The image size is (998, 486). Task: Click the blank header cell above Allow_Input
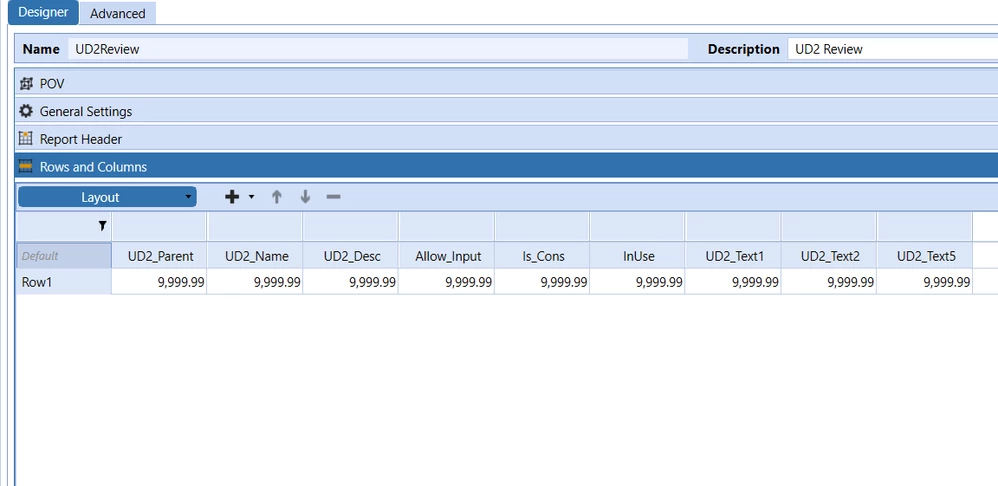pyautogui.click(x=447, y=226)
